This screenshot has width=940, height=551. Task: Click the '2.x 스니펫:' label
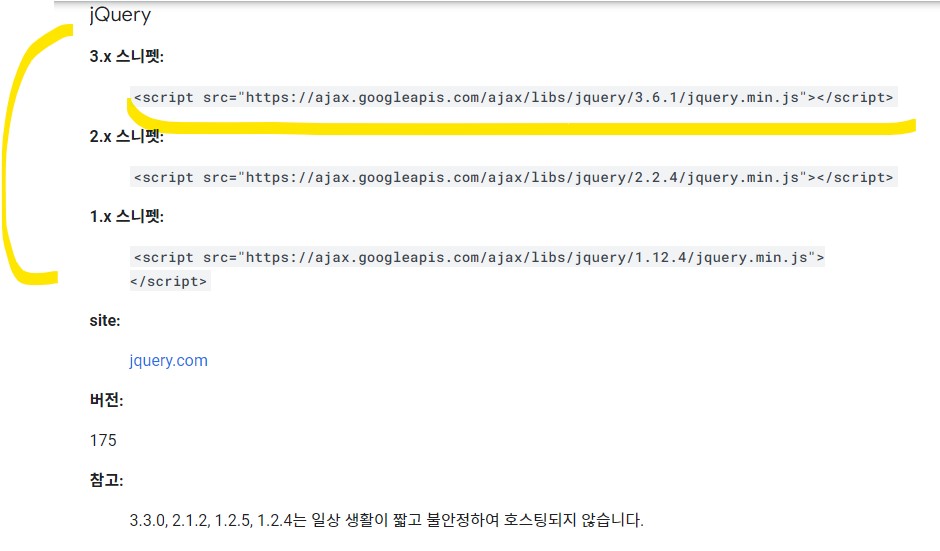click(x=126, y=136)
